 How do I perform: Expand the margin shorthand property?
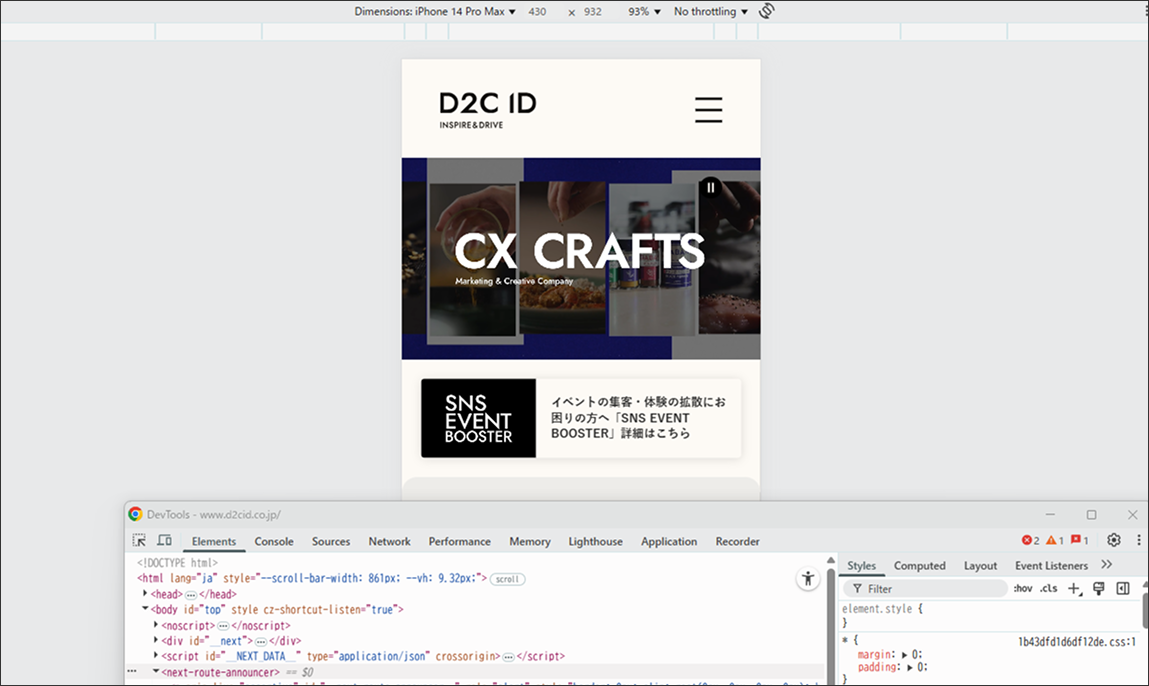pos(904,654)
